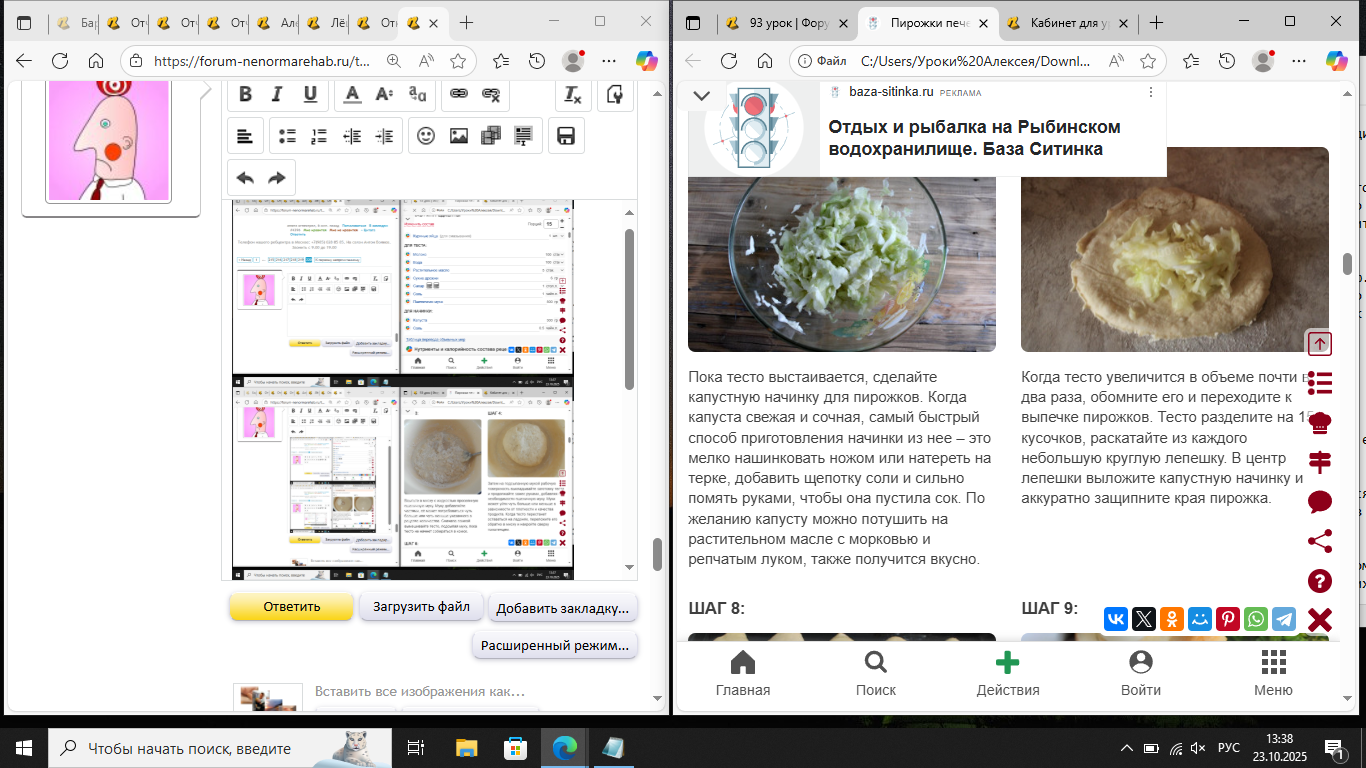Undo the last edit in the editor
Screen dimensions: 1366x768
click(x=245, y=178)
